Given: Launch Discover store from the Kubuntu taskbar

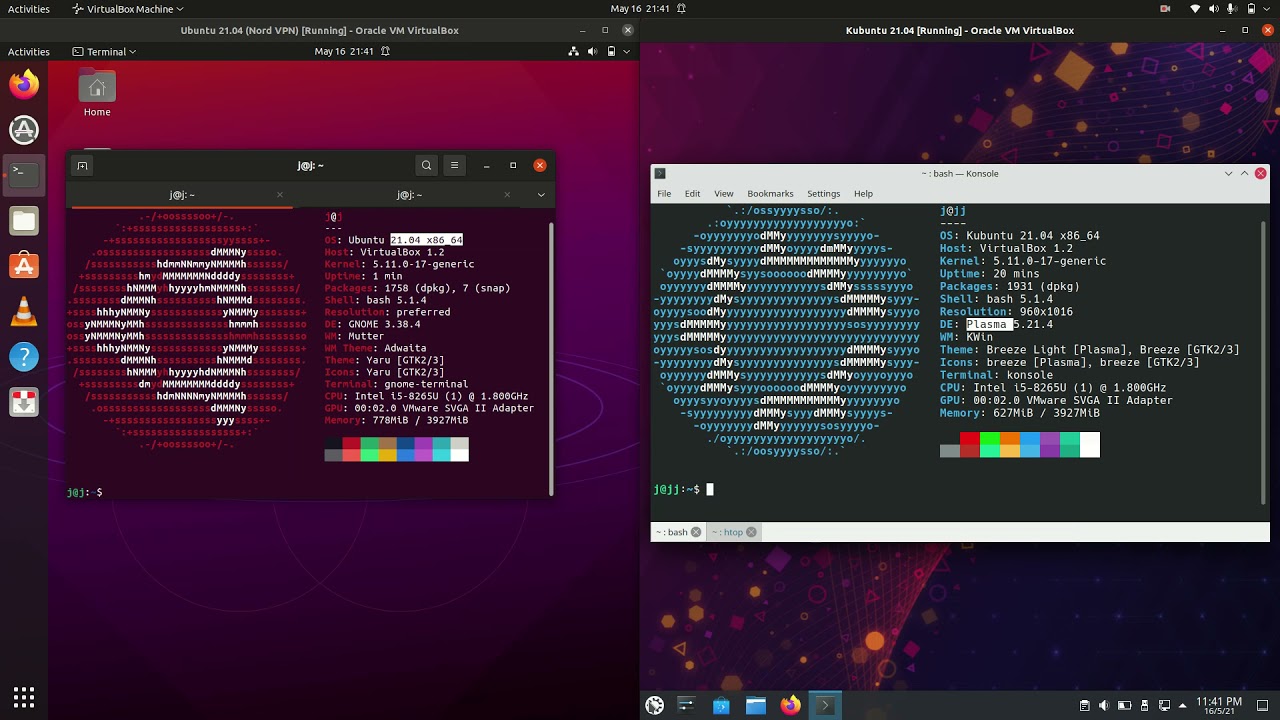Looking at the screenshot, I should [x=721, y=705].
